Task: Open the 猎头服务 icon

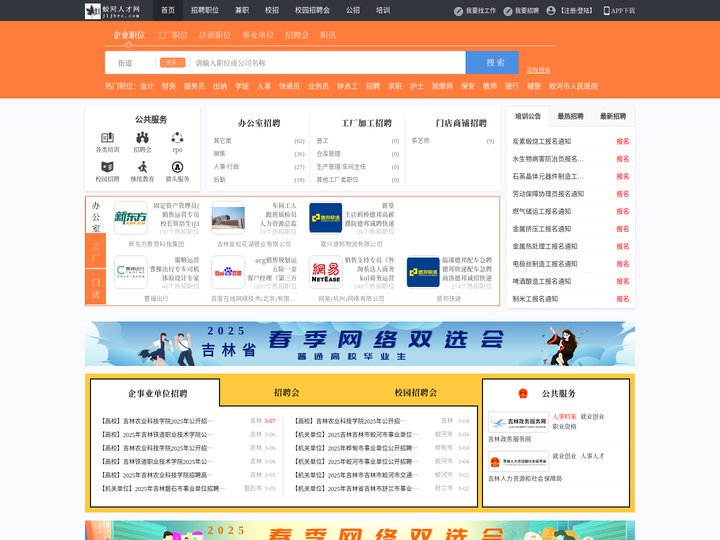Action: pos(177,167)
